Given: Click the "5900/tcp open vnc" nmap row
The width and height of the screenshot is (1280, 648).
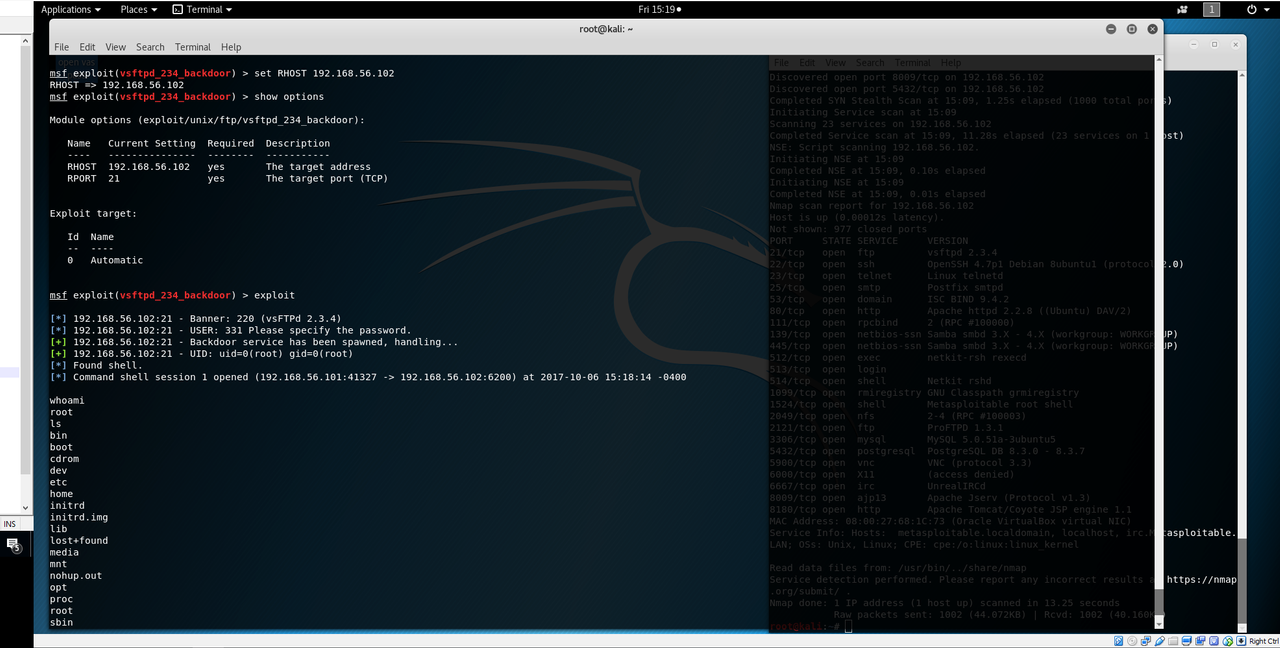Looking at the screenshot, I should point(900,463).
